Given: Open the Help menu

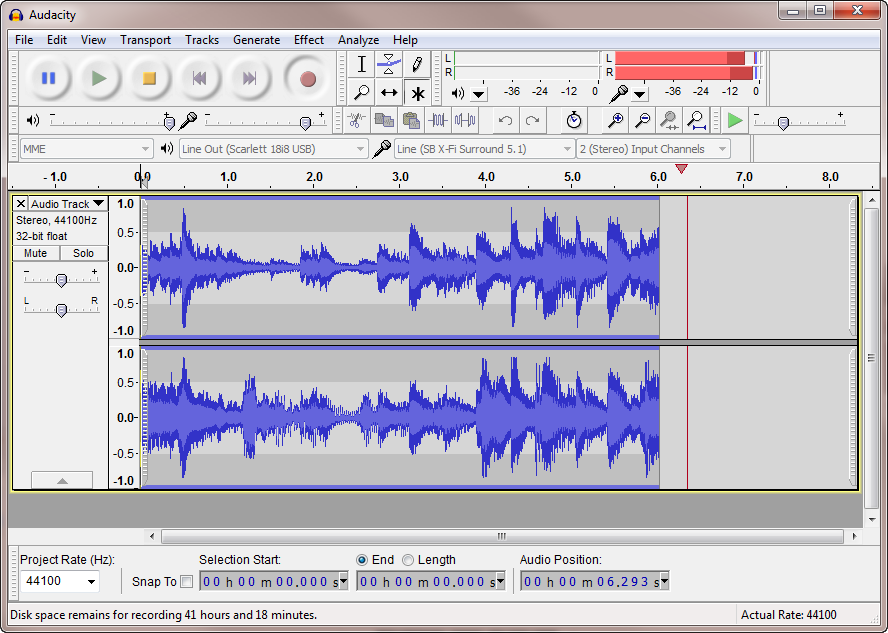Looking at the screenshot, I should (x=405, y=40).
